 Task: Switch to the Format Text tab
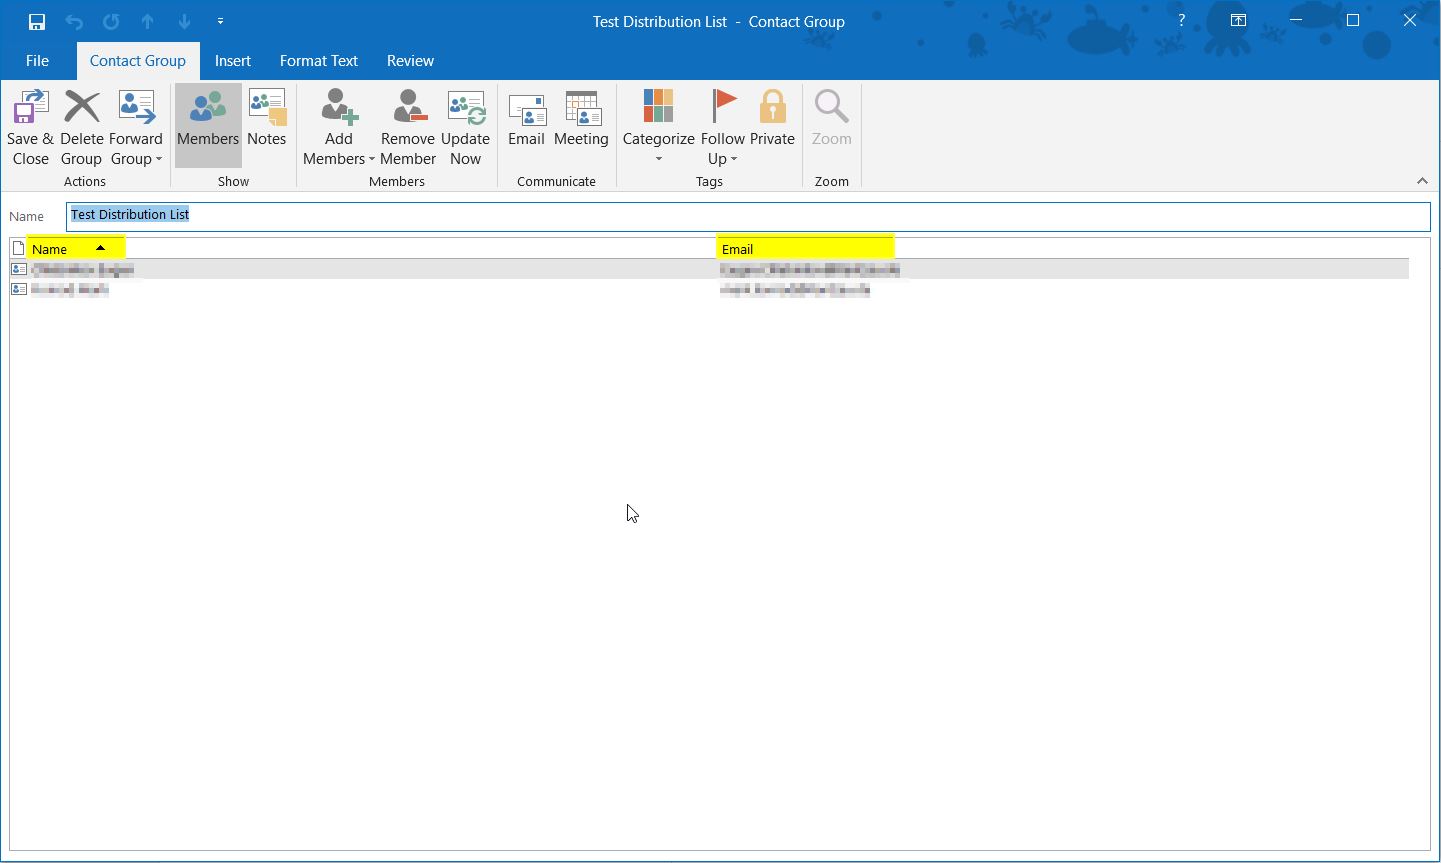[x=318, y=60]
